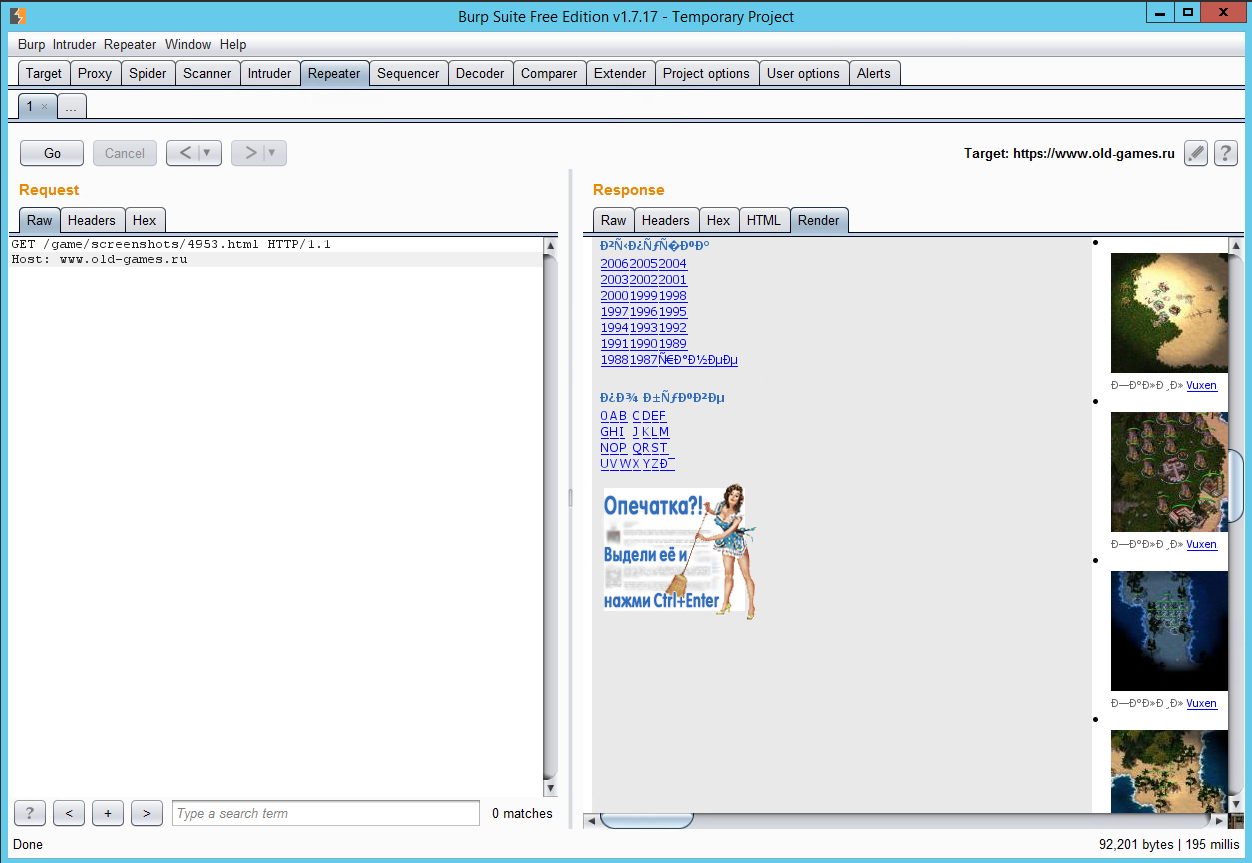
Task: Select the response HTML view tab
Action: [763, 220]
